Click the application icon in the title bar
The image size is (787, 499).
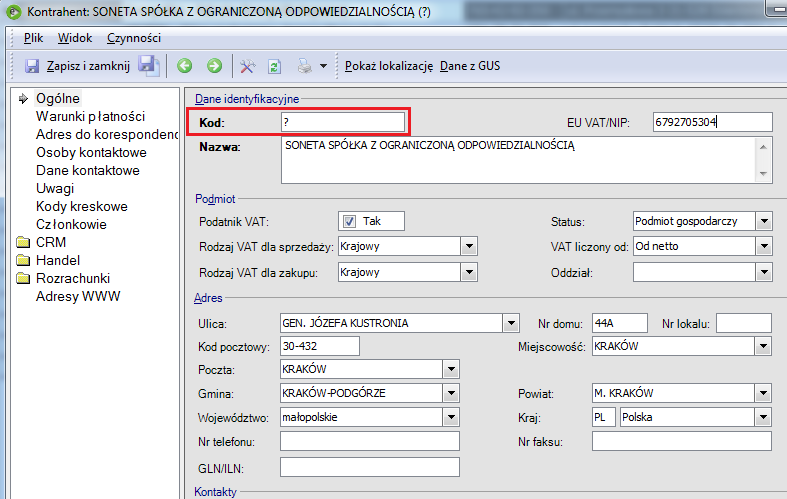coord(13,12)
